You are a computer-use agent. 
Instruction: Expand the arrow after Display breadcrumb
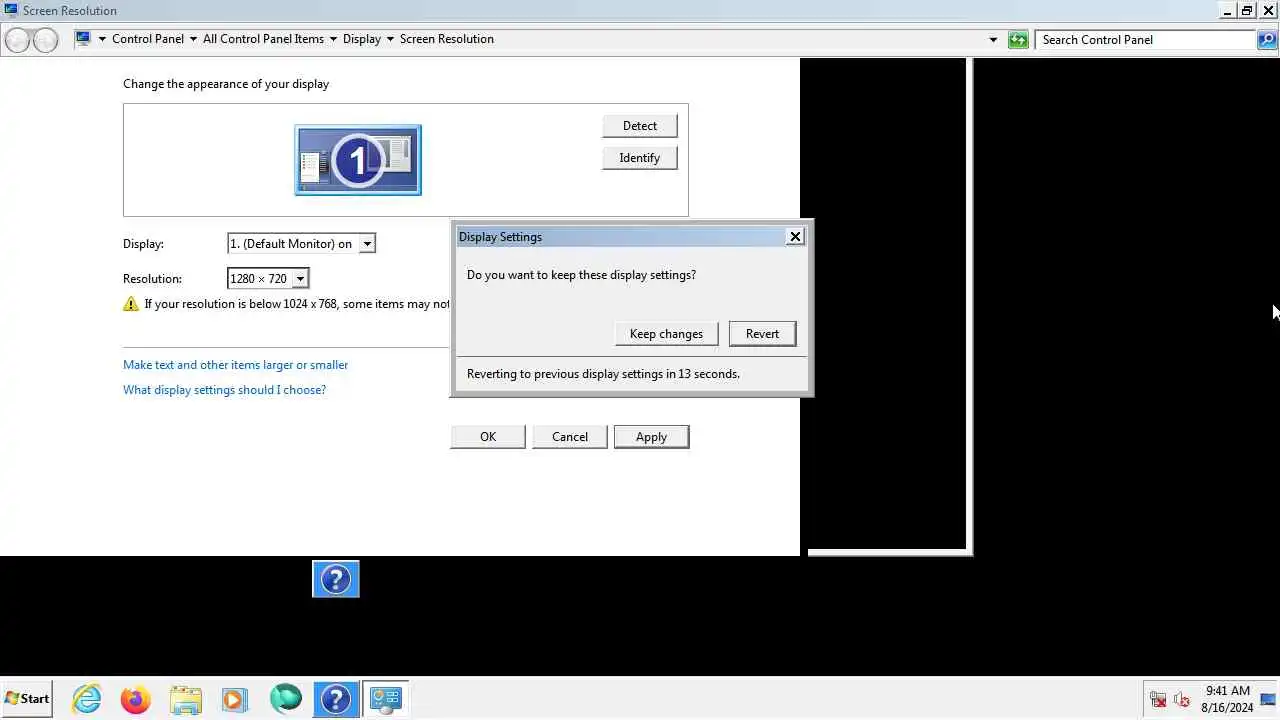(x=390, y=40)
